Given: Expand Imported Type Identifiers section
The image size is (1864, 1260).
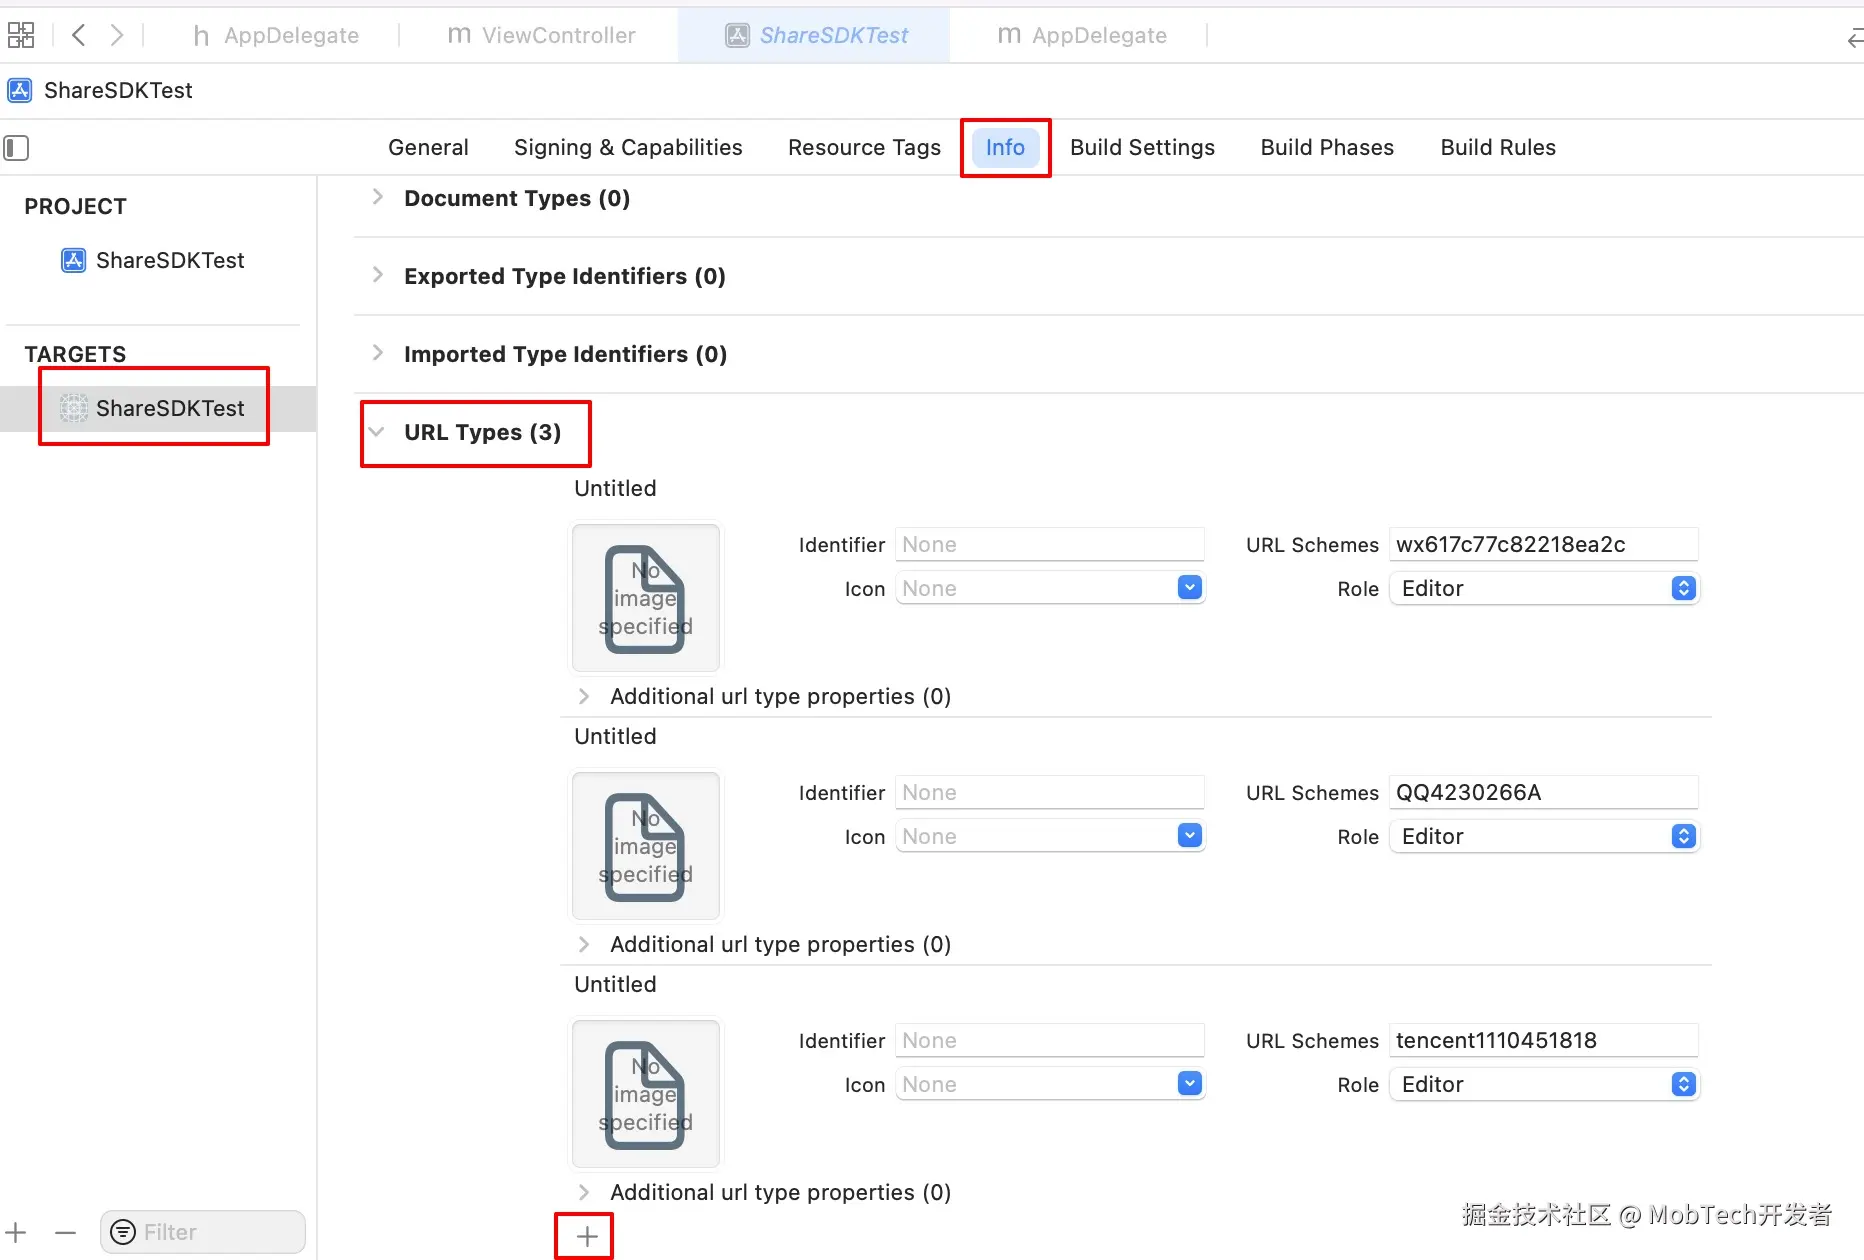Looking at the screenshot, I should 378,353.
